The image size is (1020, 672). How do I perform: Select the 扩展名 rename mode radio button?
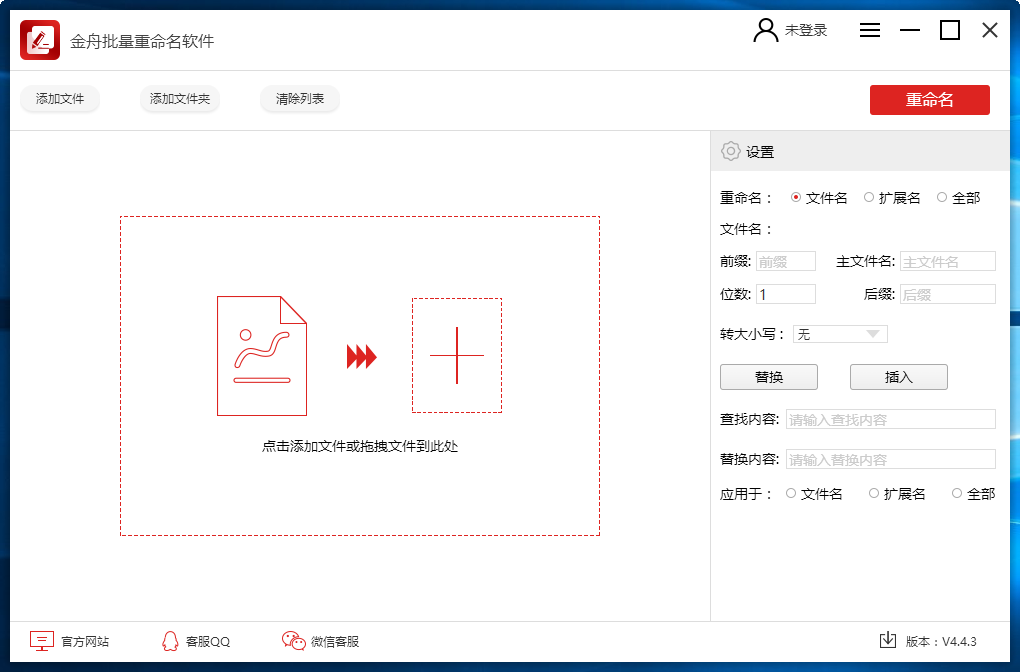click(870, 197)
